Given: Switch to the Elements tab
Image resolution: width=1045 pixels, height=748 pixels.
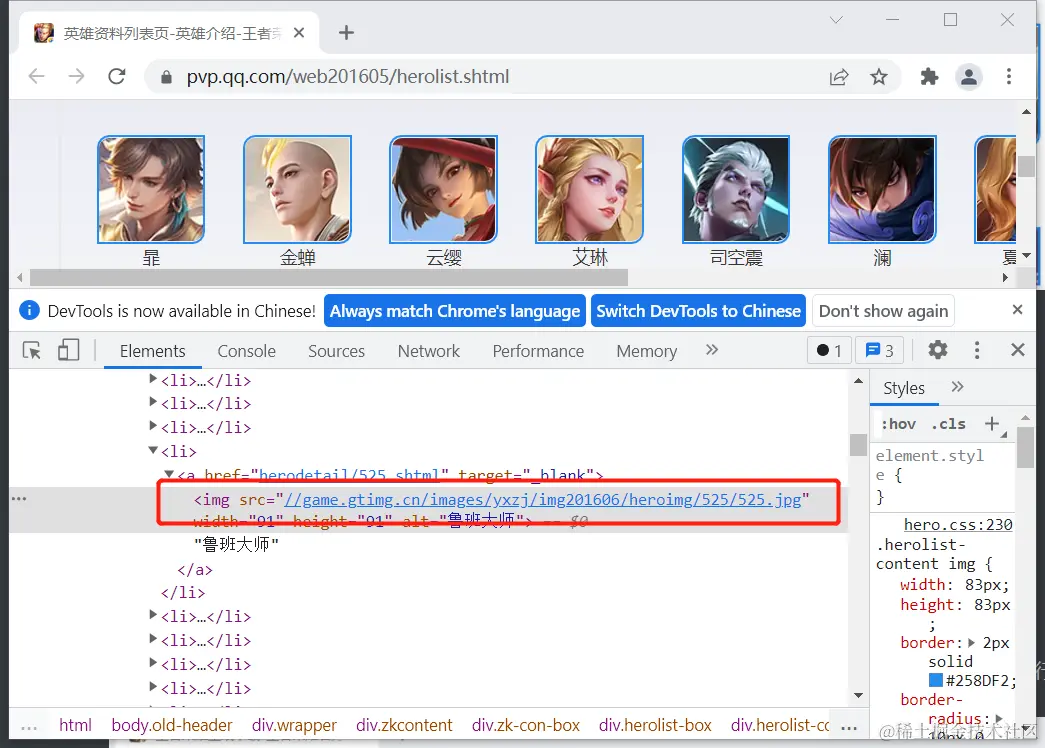Looking at the screenshot, I should click(153, 351).
